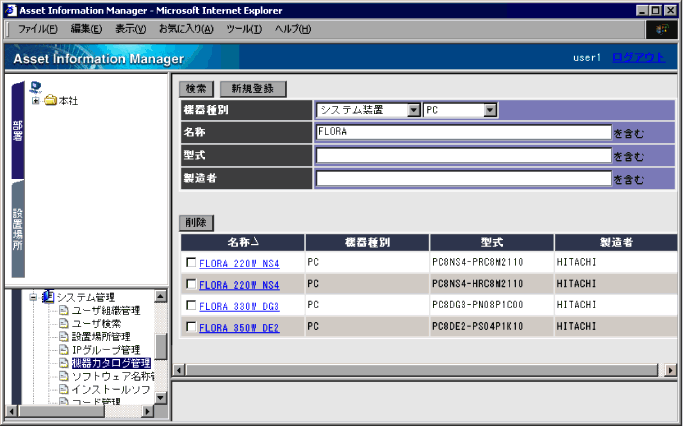Screen dimensions: 683x426
Task: Click the ユーザ検索 page icon
Action: (x=64, y=323)
